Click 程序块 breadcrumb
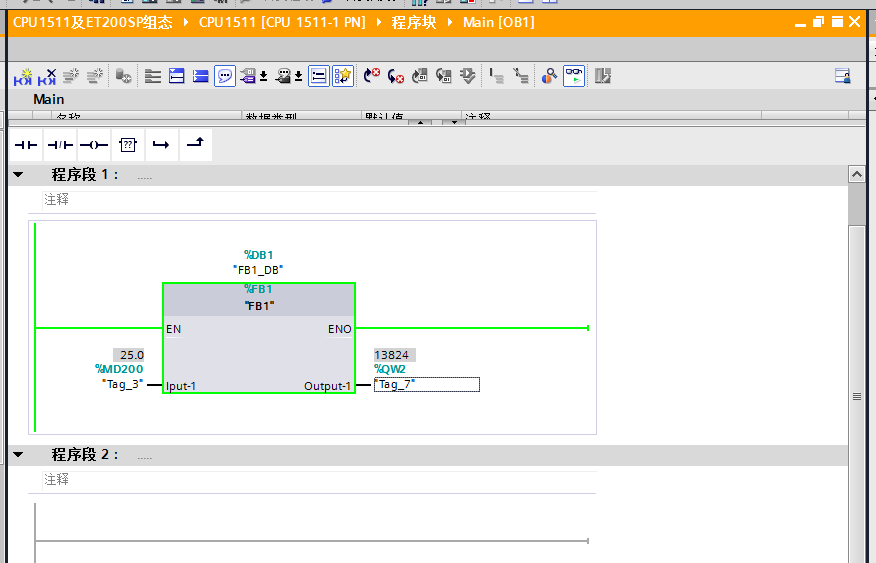 (414, 22)
